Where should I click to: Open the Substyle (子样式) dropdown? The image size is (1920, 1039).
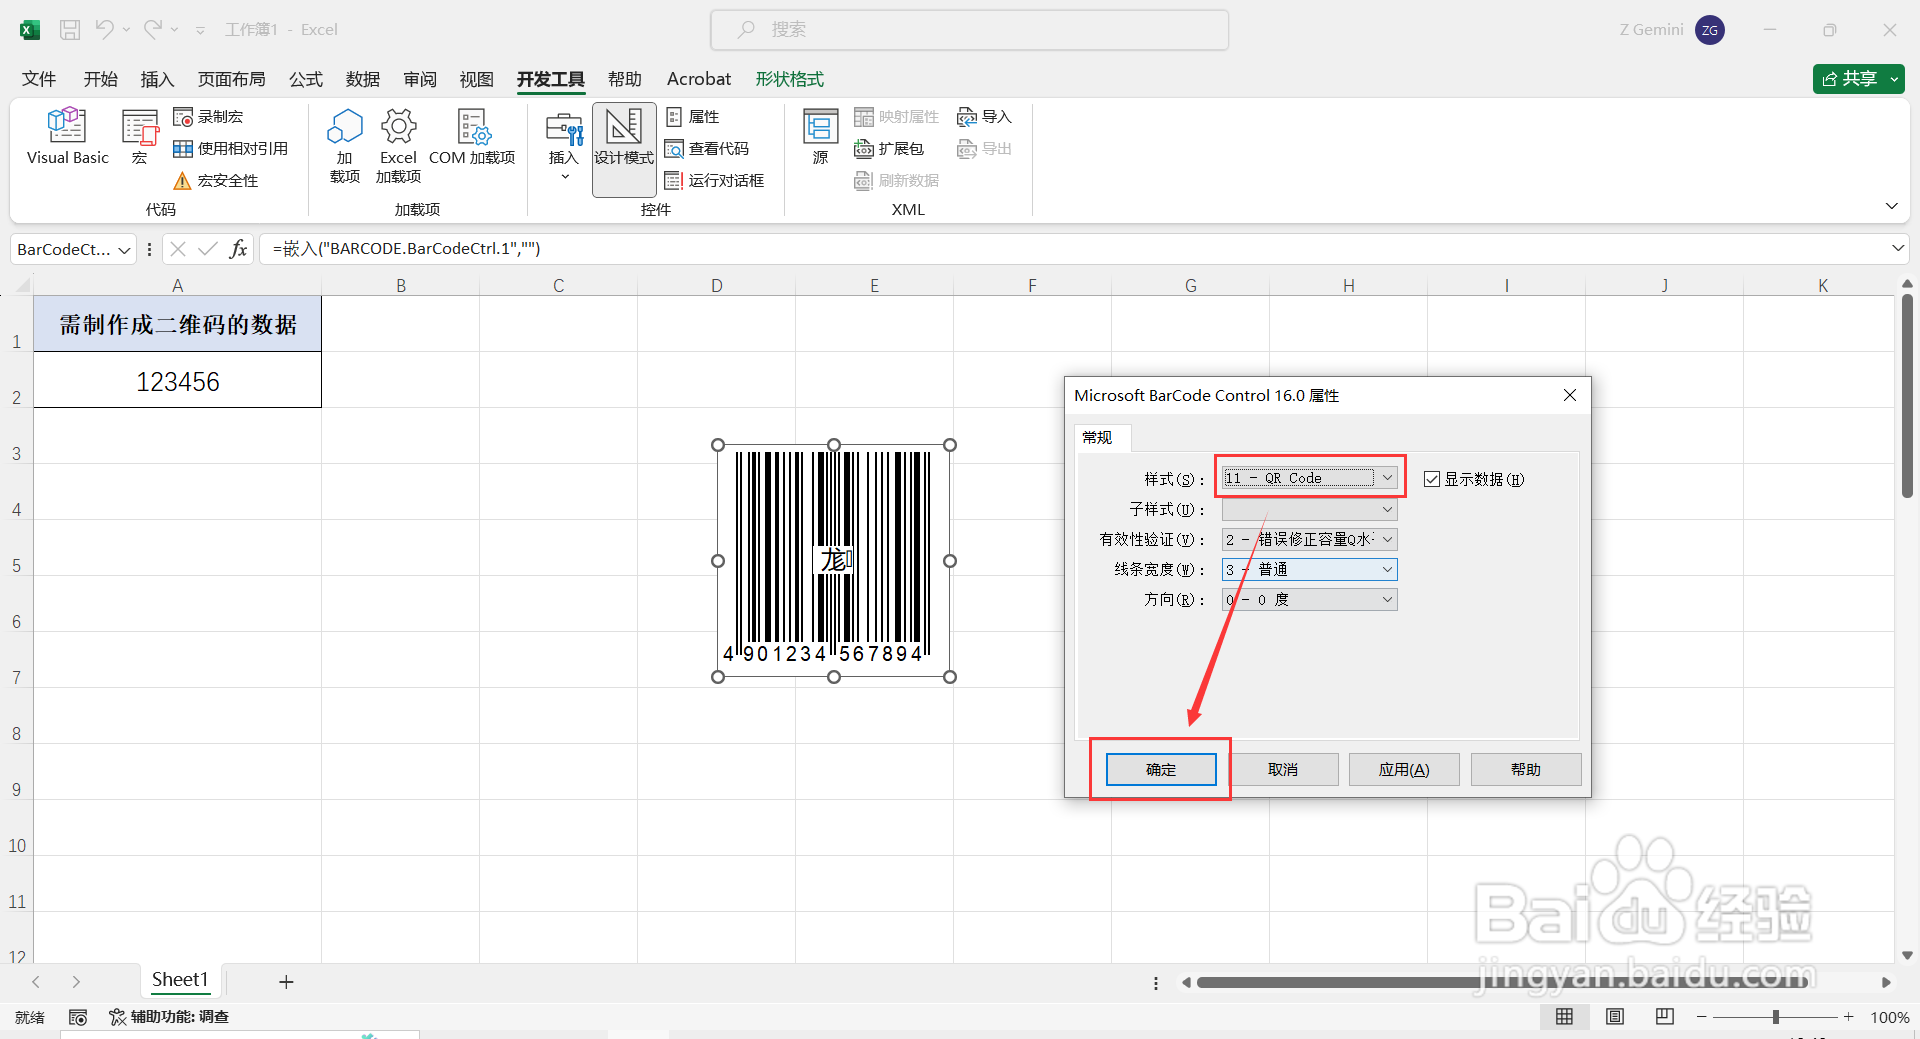(x=1310, y=510)
